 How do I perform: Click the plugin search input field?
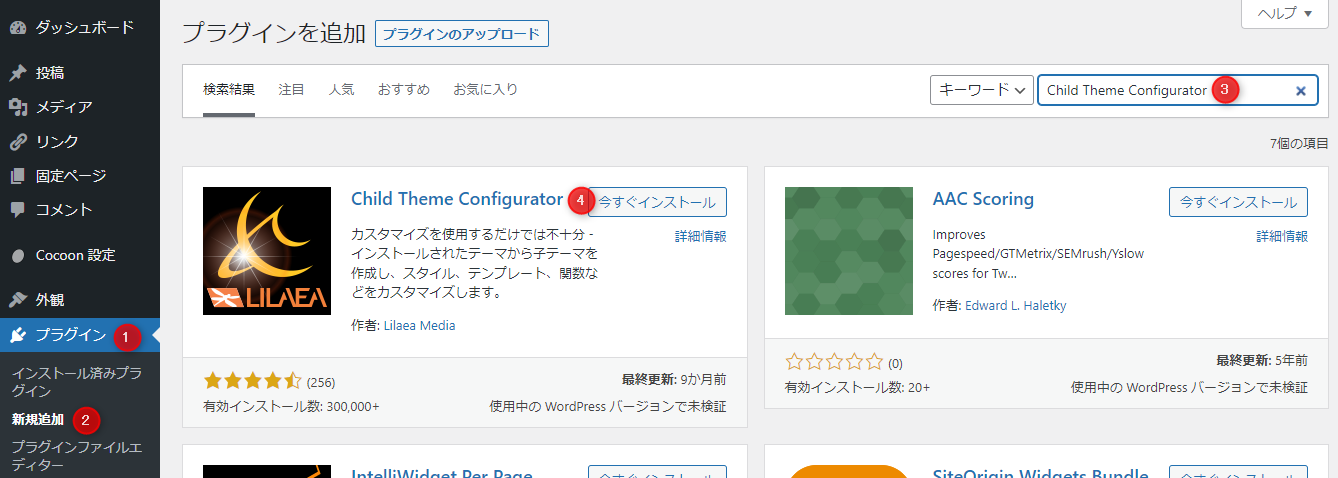1178,90
